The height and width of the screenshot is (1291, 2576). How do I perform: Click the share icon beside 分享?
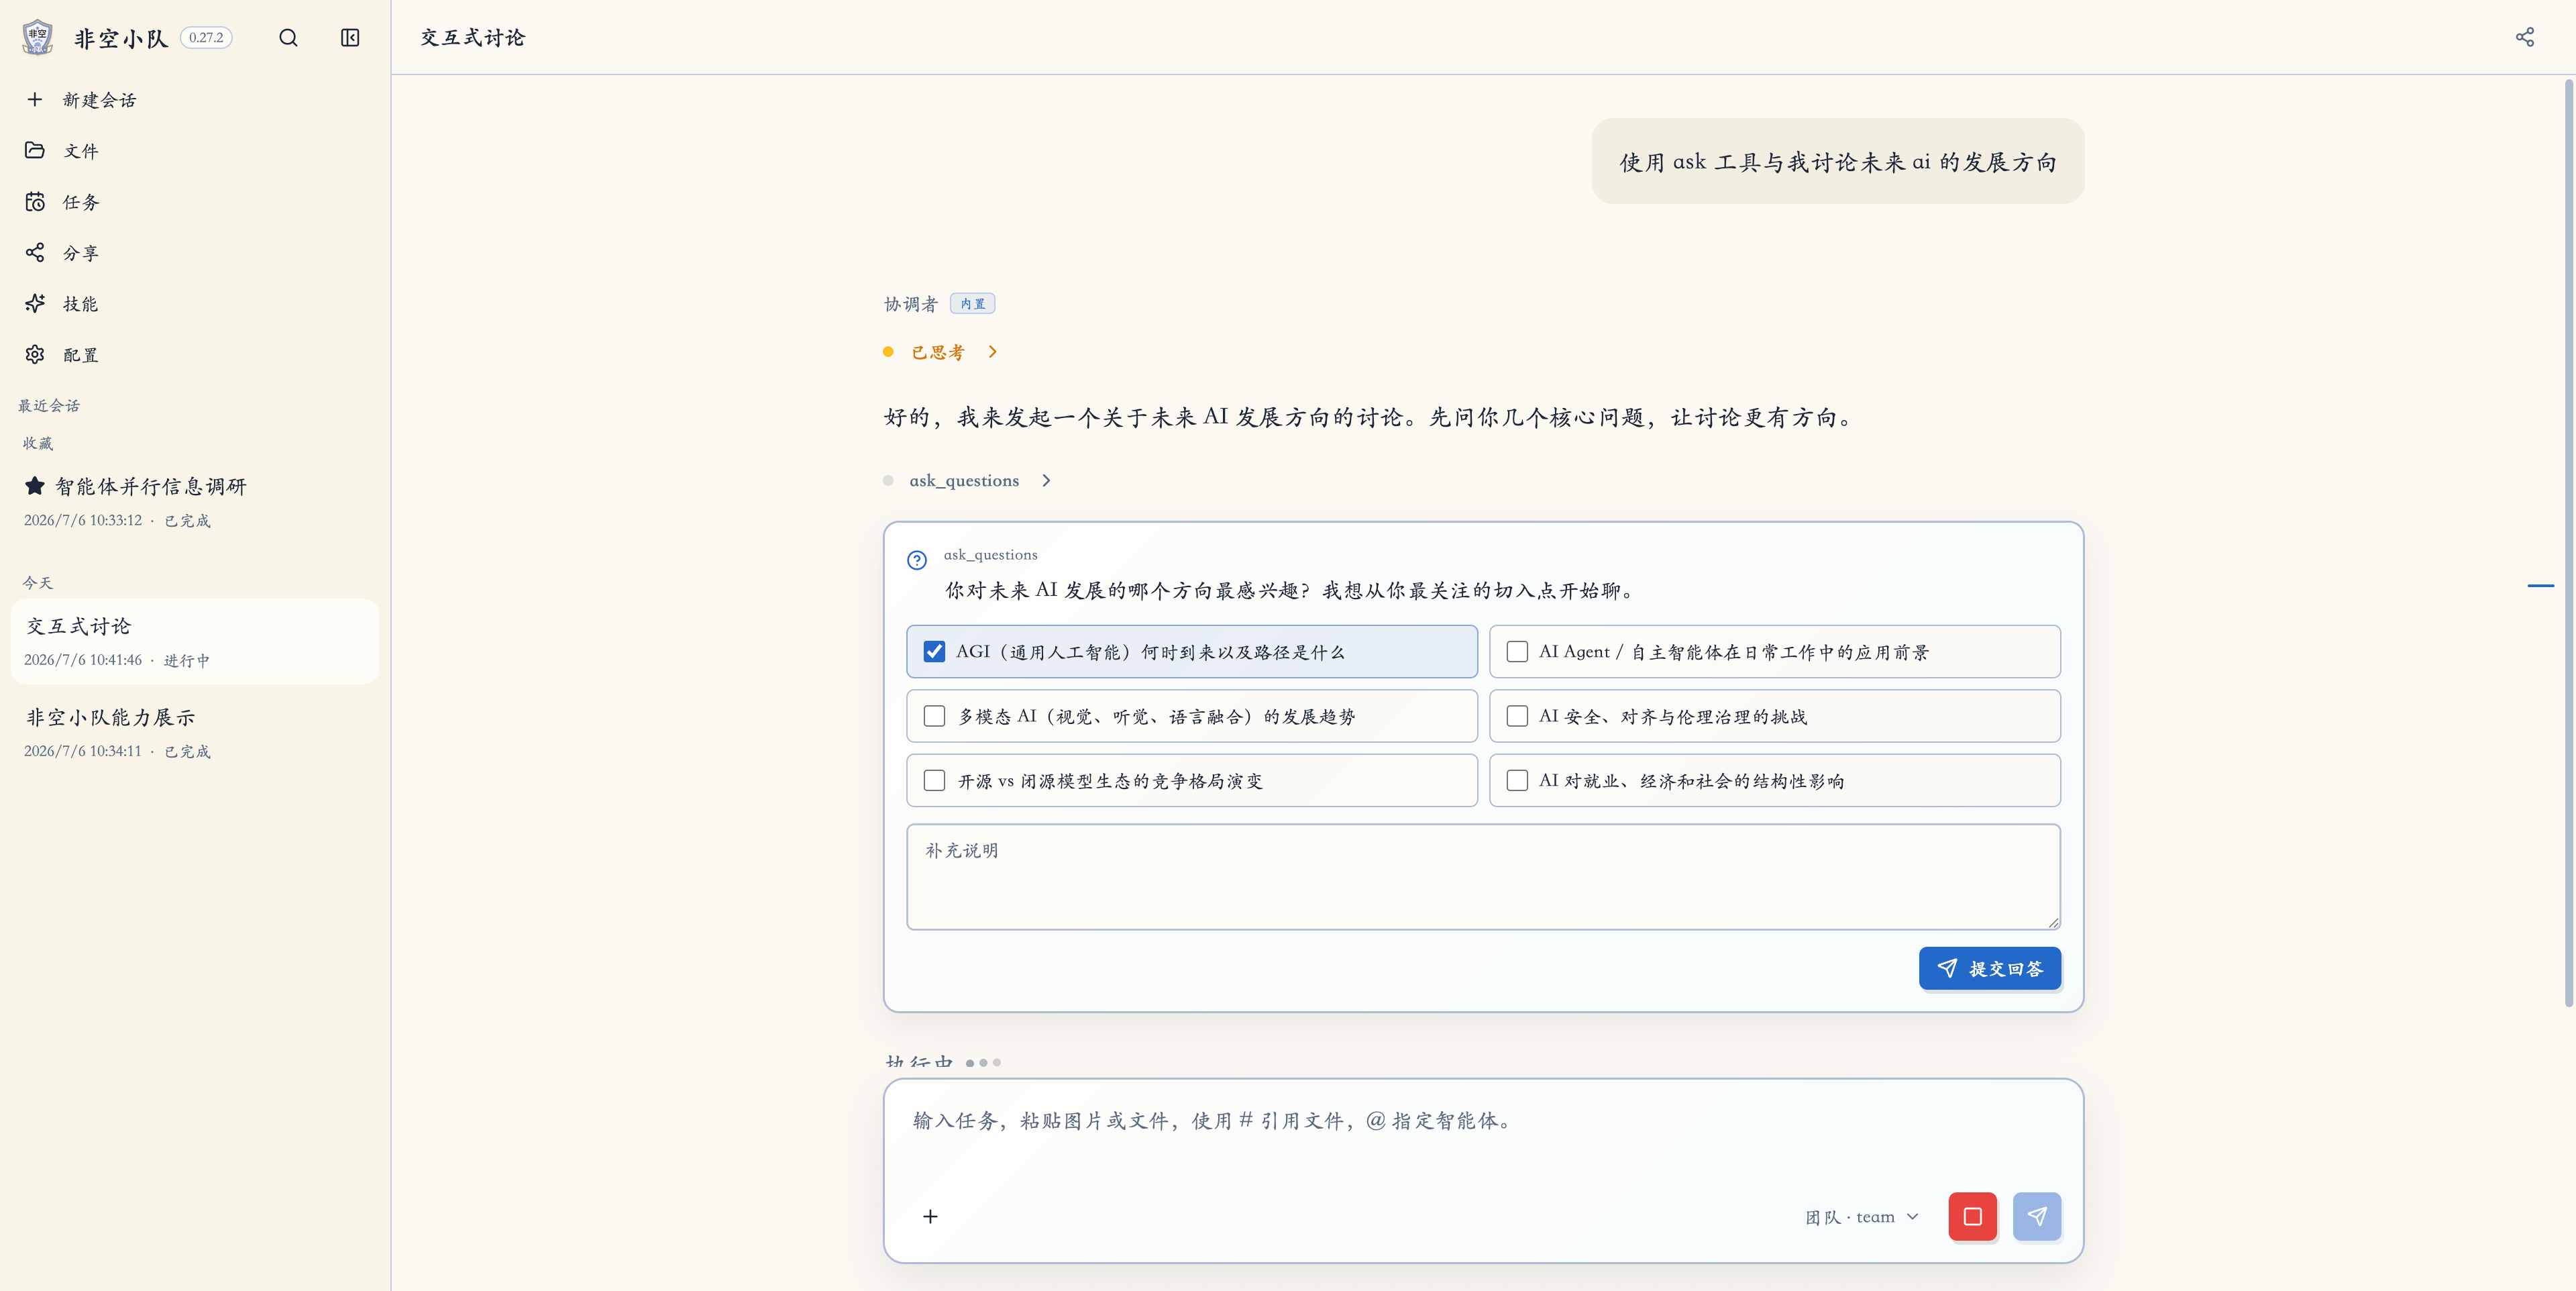[x=35, y=252]
